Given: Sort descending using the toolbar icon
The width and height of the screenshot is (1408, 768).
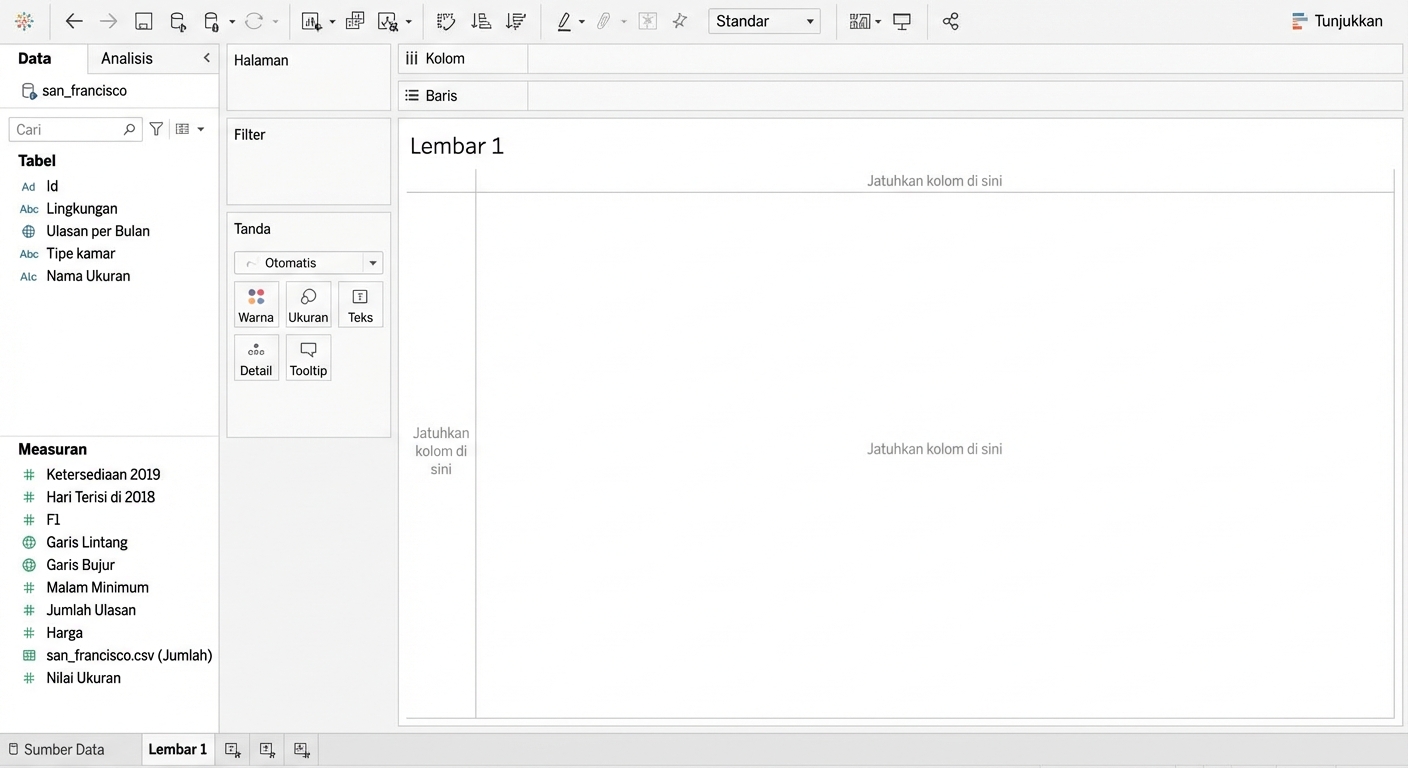Looking at the screenshot, I should [x=515, y=21].
